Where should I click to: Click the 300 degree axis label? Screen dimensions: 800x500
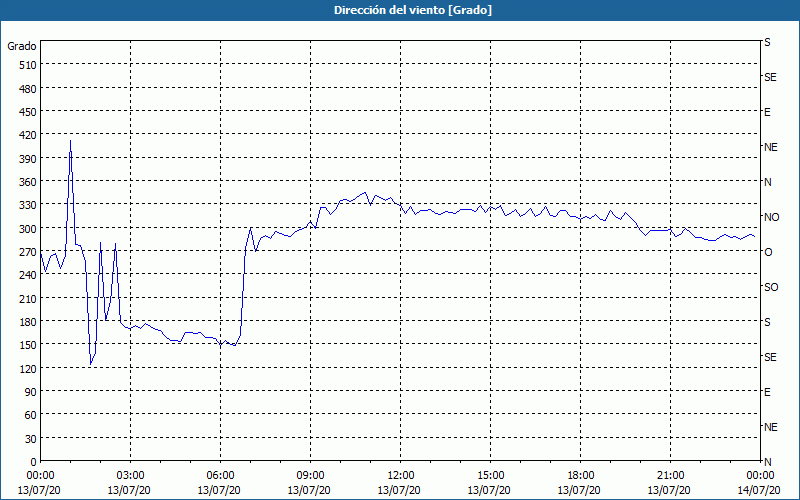pyautogui.click(x=29, y=229)
